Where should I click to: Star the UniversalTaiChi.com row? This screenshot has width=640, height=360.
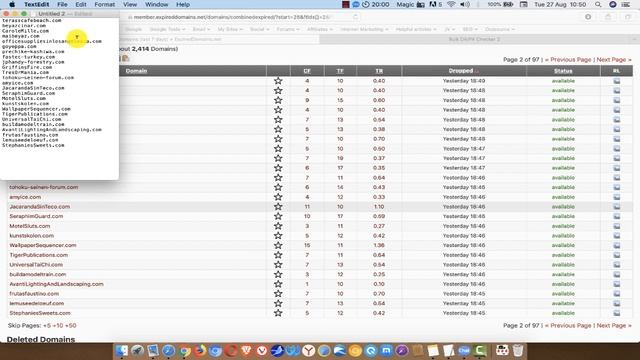coord(278,264)
